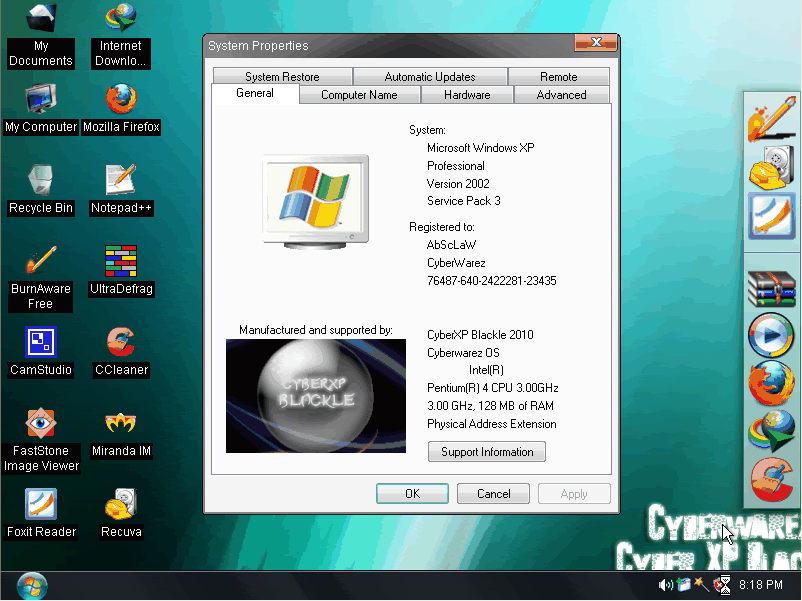Launch the Mozilla Firefox desktop icon
Image resolution: width=802 pixels, height=601 pixels.
[121, 109]
